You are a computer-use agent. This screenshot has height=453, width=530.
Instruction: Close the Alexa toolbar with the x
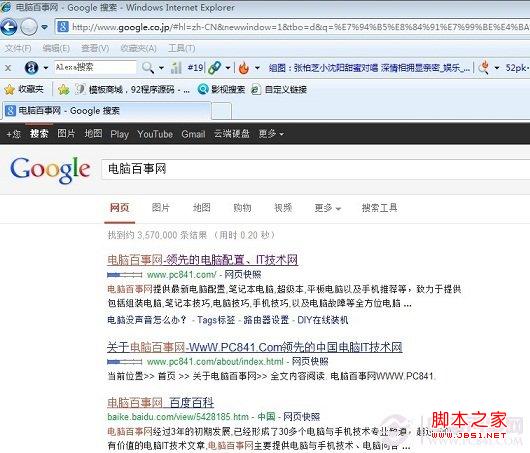point(8,68)
